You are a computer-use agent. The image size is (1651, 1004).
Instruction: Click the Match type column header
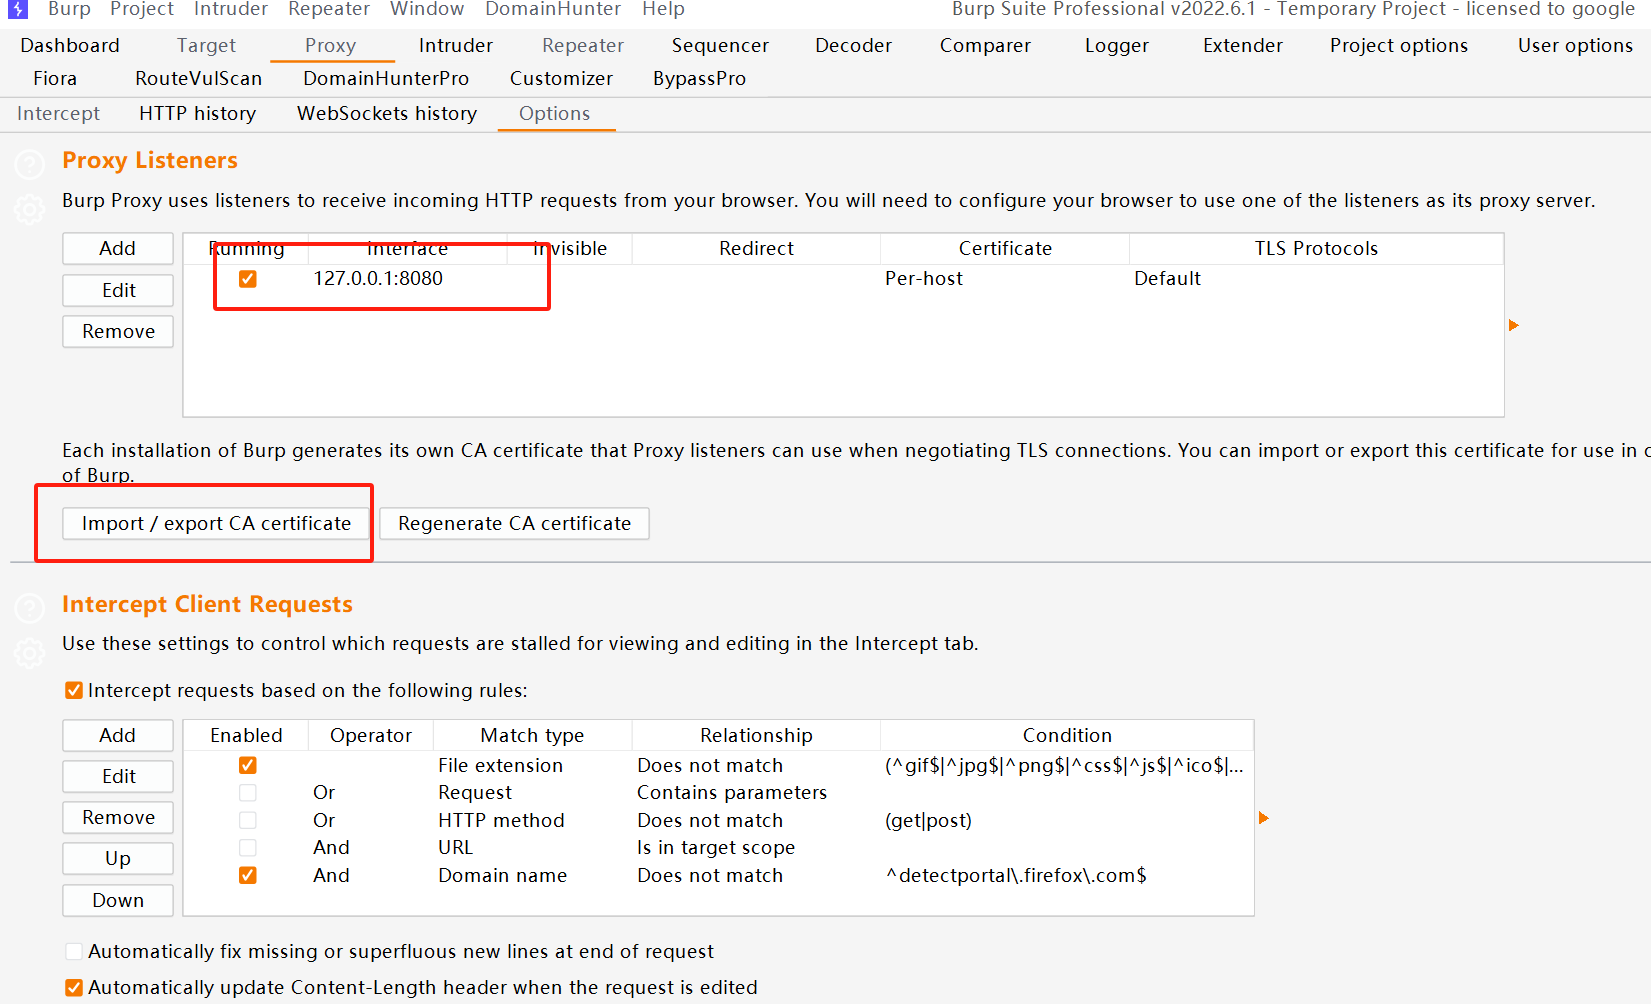[x=532, y=735]
